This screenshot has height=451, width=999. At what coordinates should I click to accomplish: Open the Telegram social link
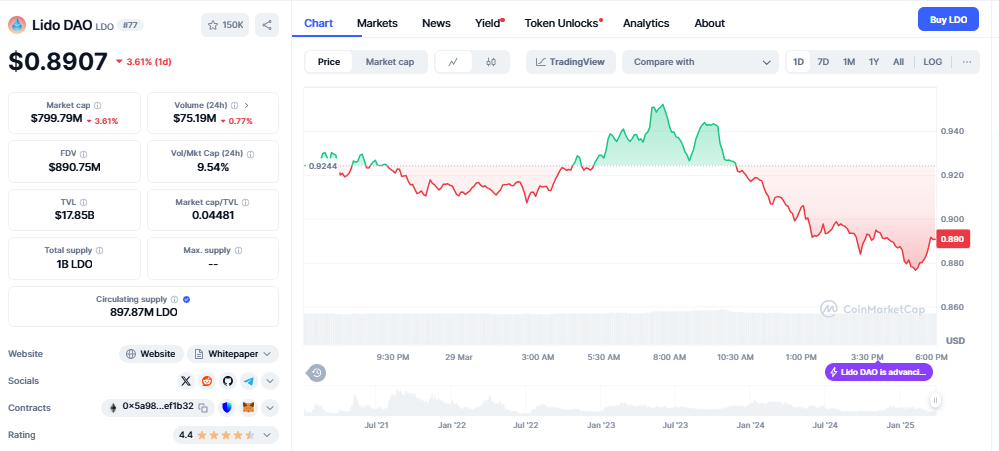tap(248, 381)
